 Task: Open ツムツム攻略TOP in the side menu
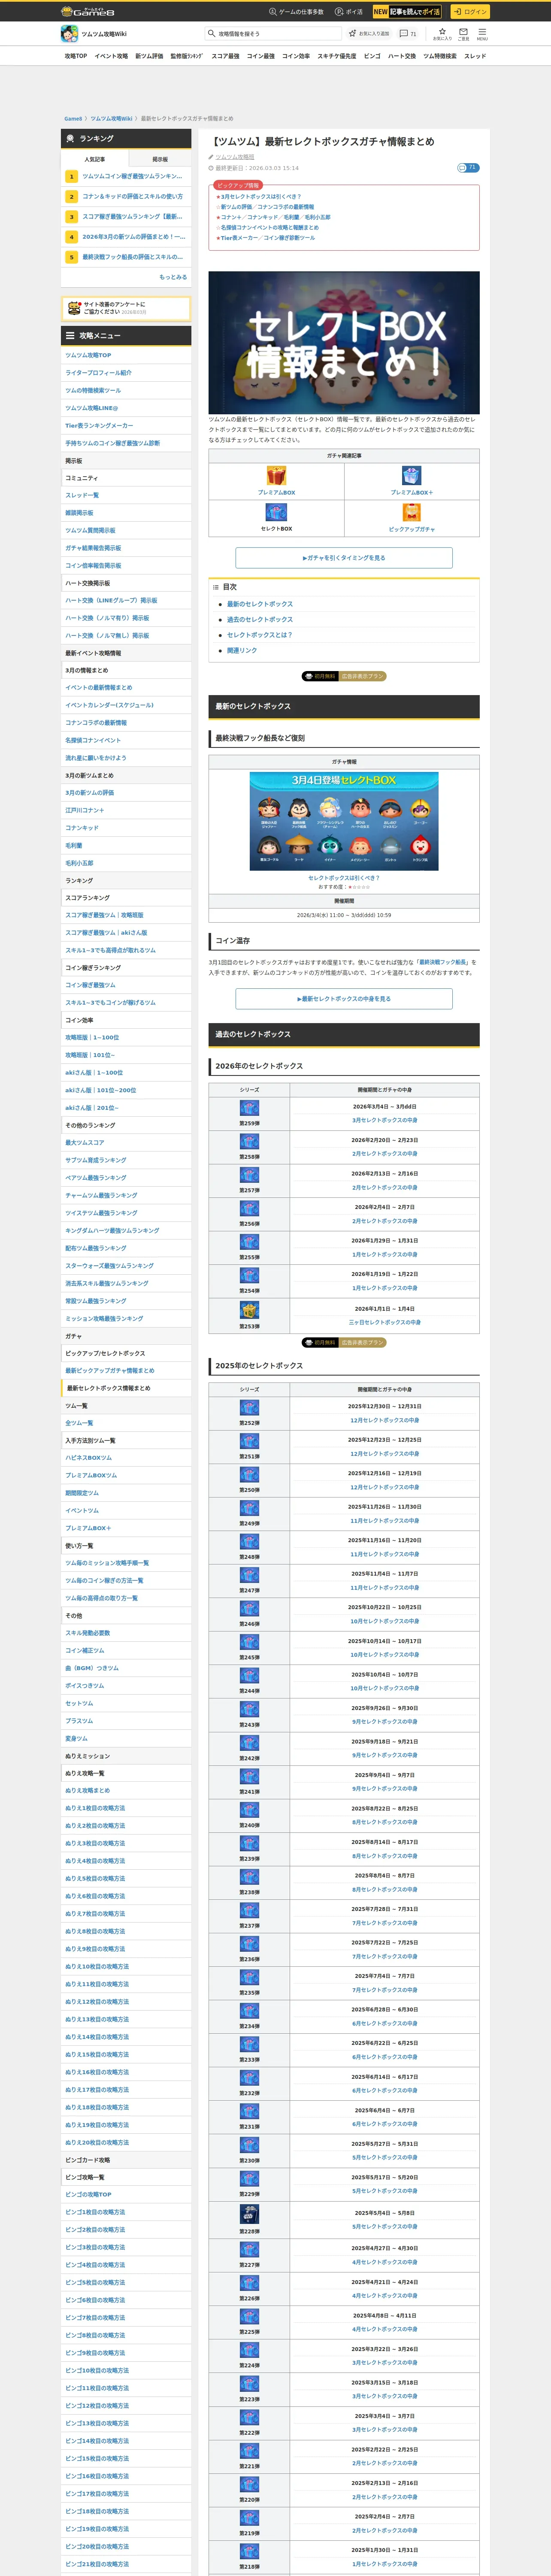pos(126,355)
